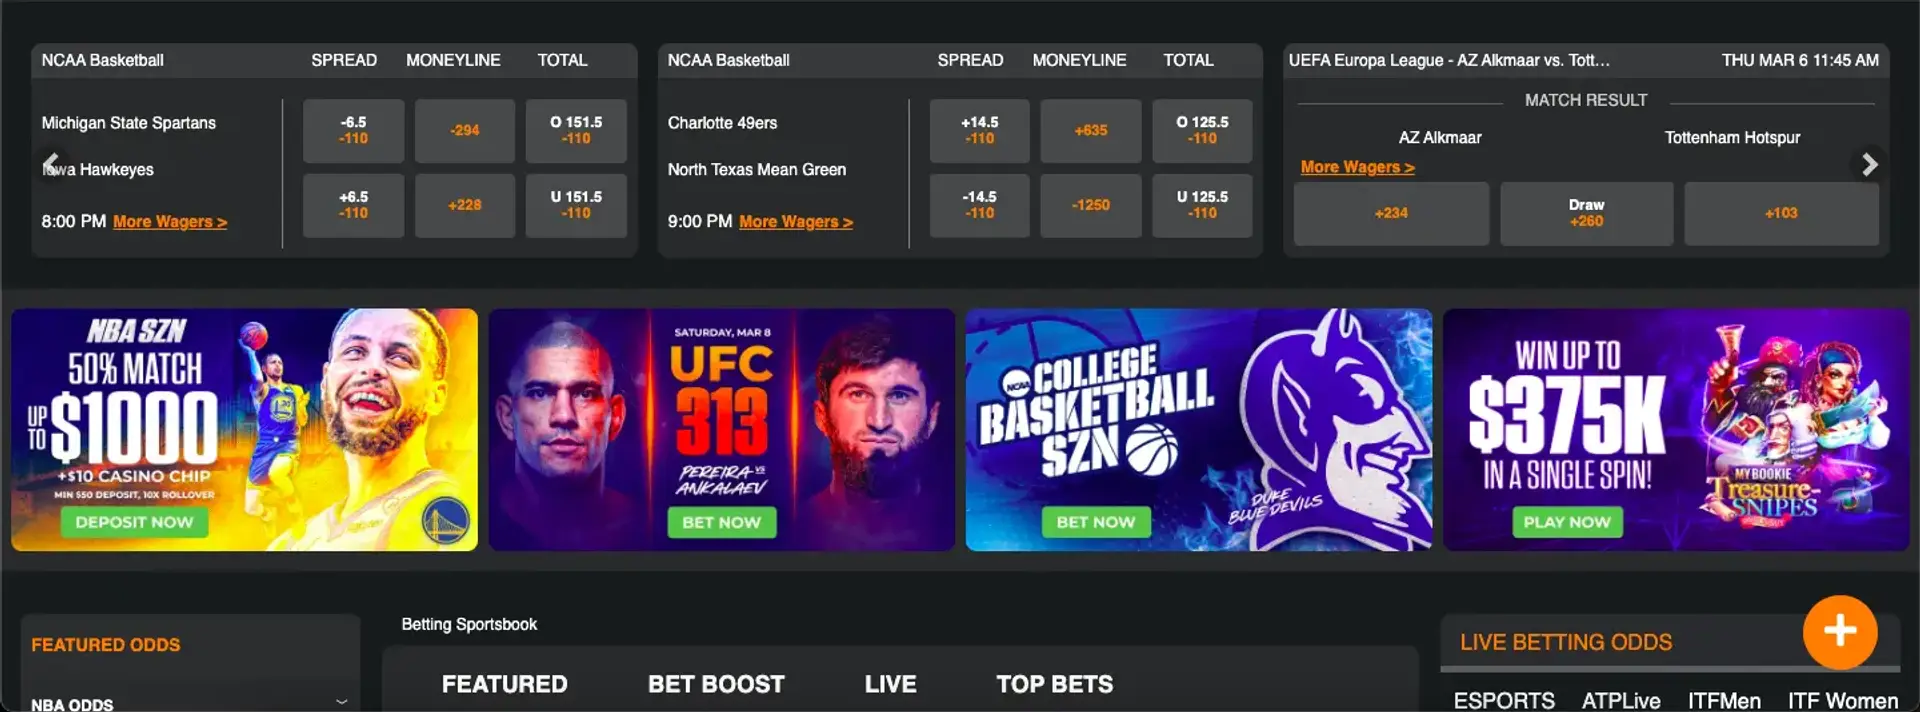Select Over 125.5 total for Charlotte game
Viewport: 1920px width, 712px height.
1202,130
